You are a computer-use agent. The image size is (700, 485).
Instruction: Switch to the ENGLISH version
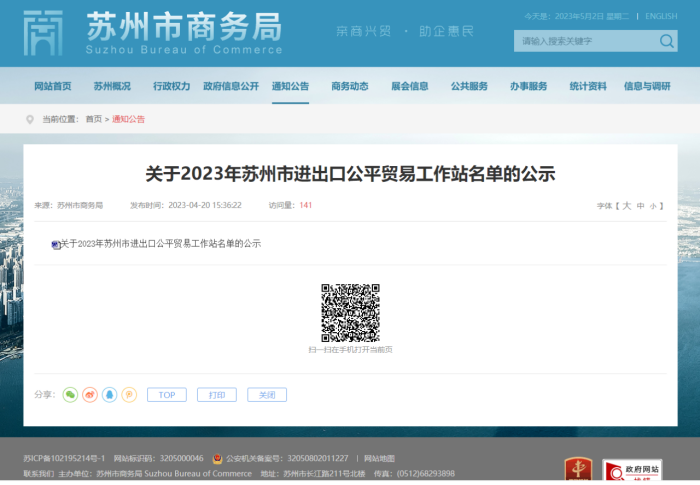661,16
